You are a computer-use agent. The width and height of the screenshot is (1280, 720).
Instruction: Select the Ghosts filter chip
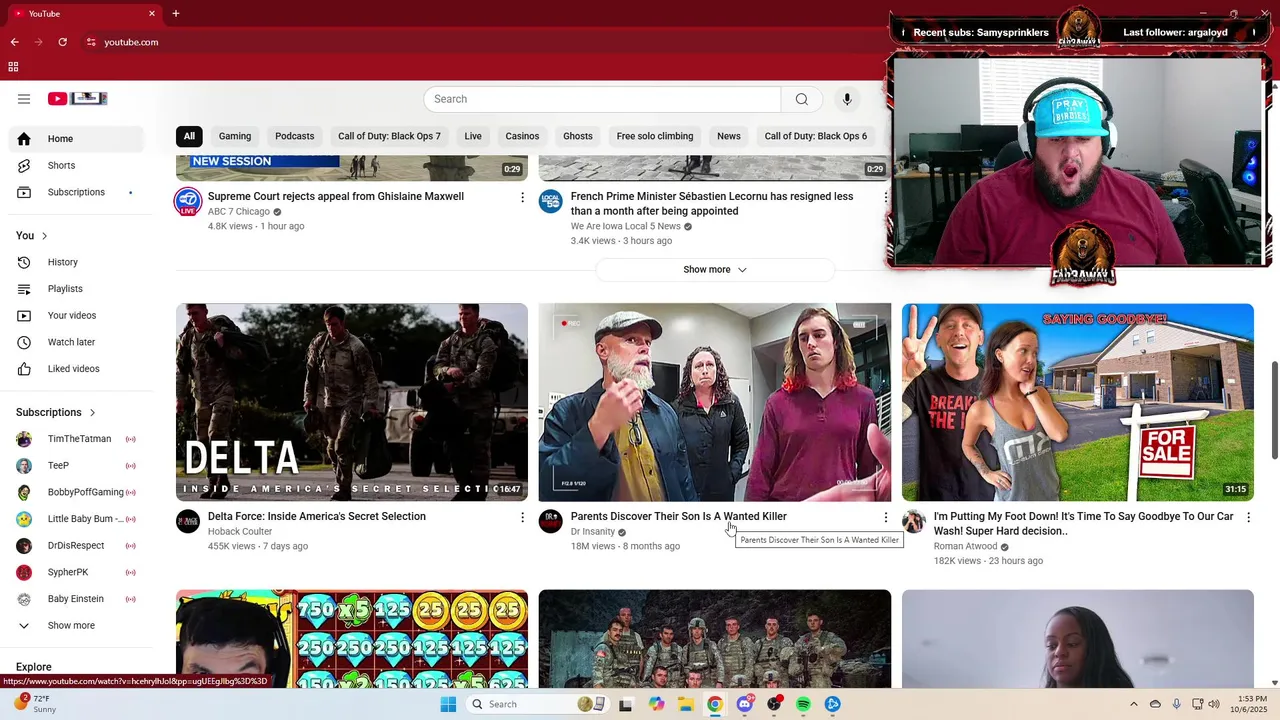(578, 136)
